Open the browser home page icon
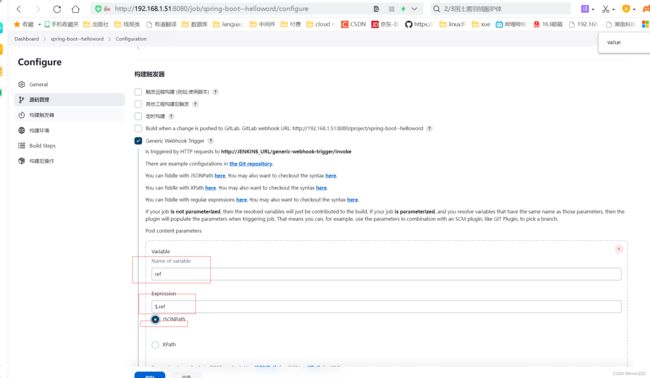The width and height of the screenshot is (650, 378). (x=75, y=9)
